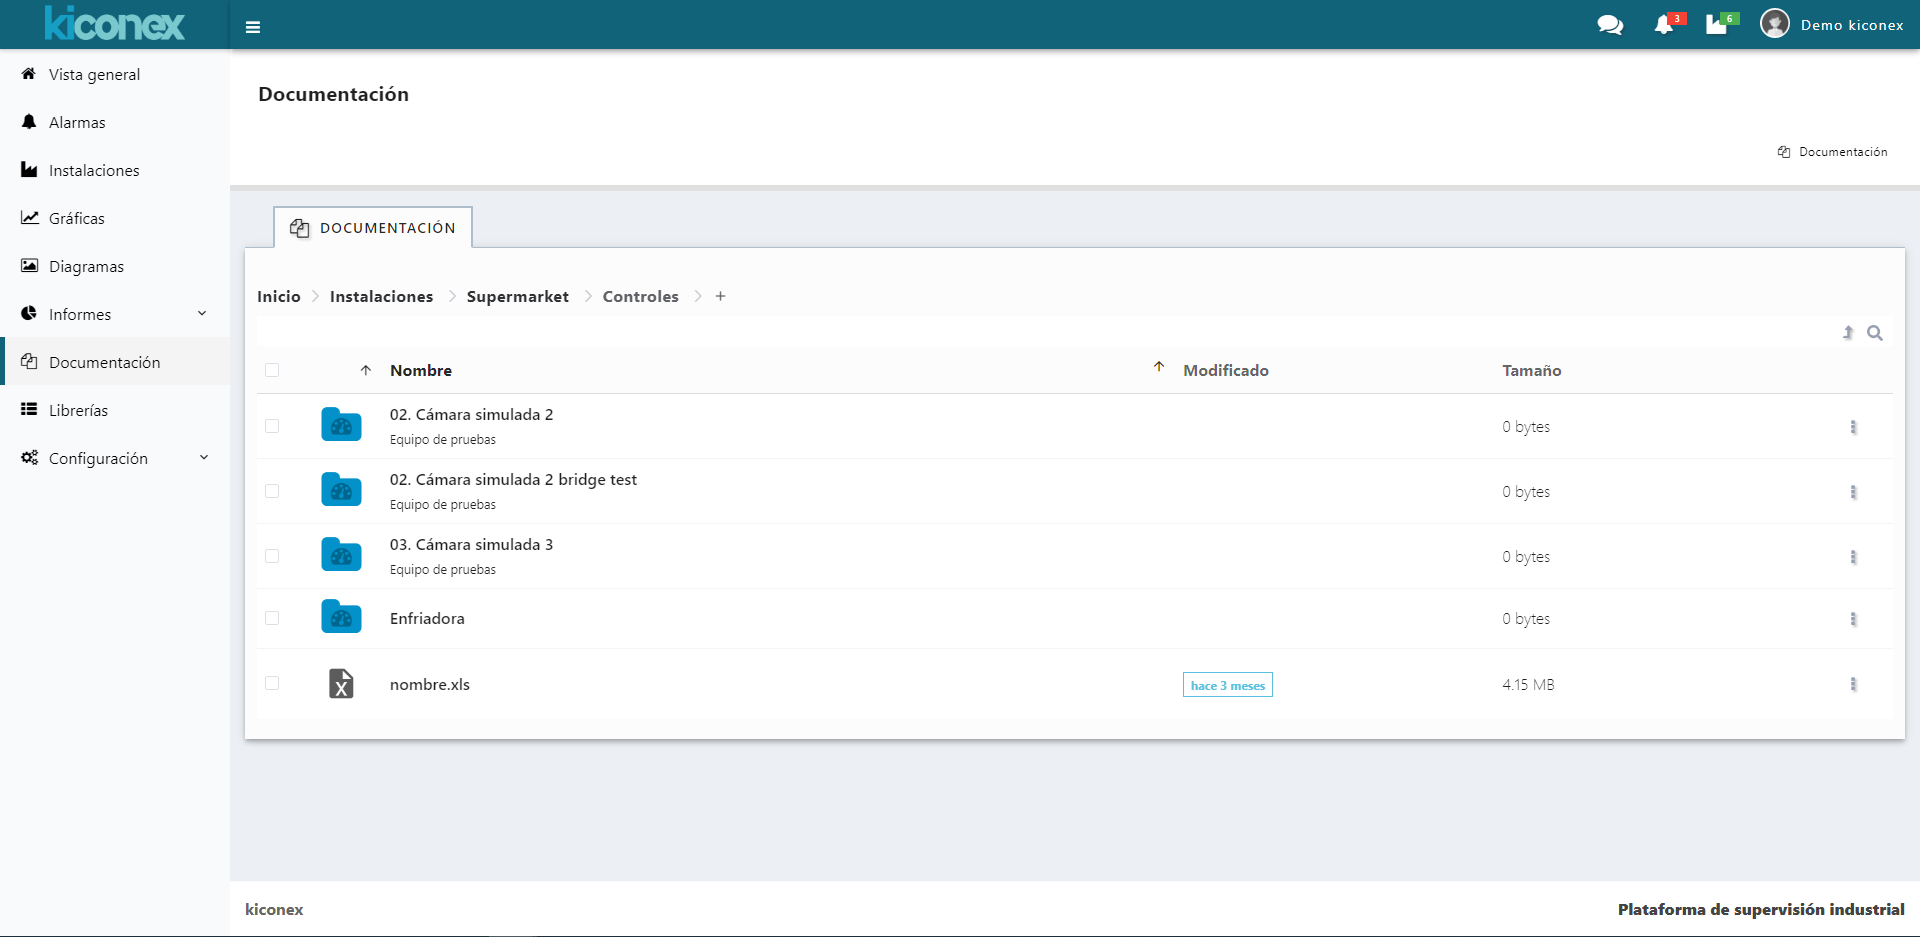
Task: Toggle the hamburger sidebar menu
Action: pos(253,27)
